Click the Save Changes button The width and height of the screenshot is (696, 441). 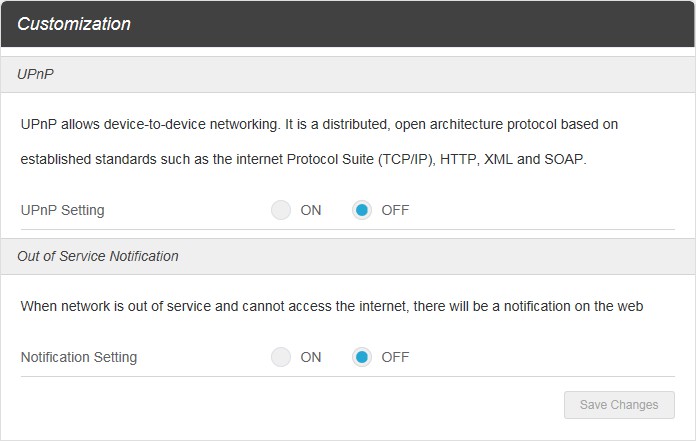pyautogui.click(x=619, y=405)
